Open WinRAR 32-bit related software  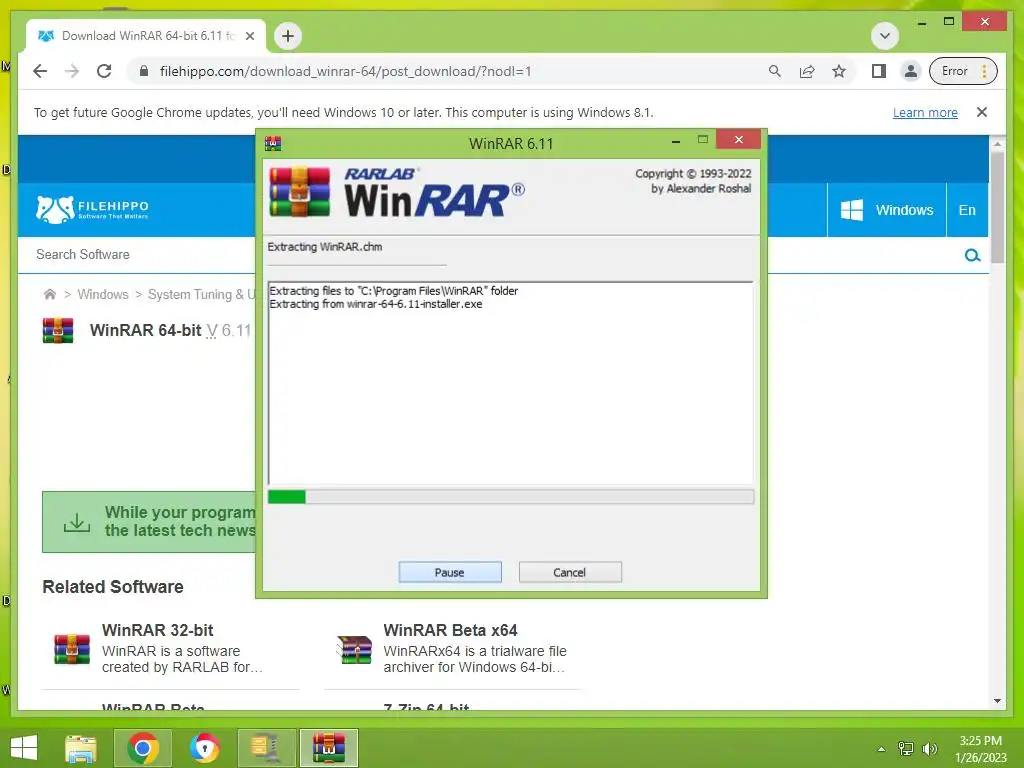pos(157,630)
